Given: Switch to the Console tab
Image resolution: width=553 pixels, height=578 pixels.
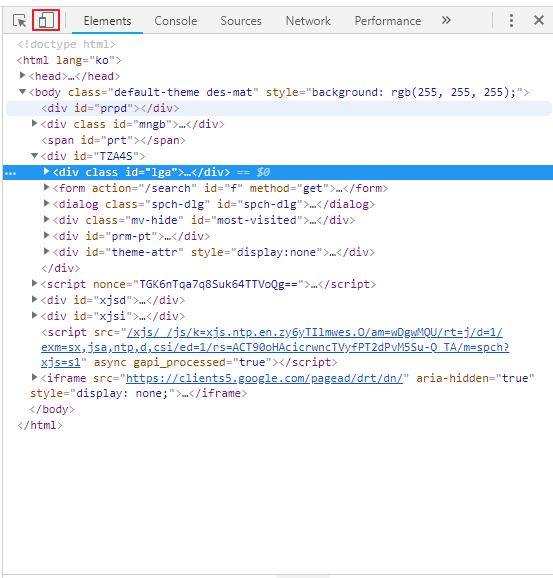Looking at the screenshot, I should click(x=175, y=21).
